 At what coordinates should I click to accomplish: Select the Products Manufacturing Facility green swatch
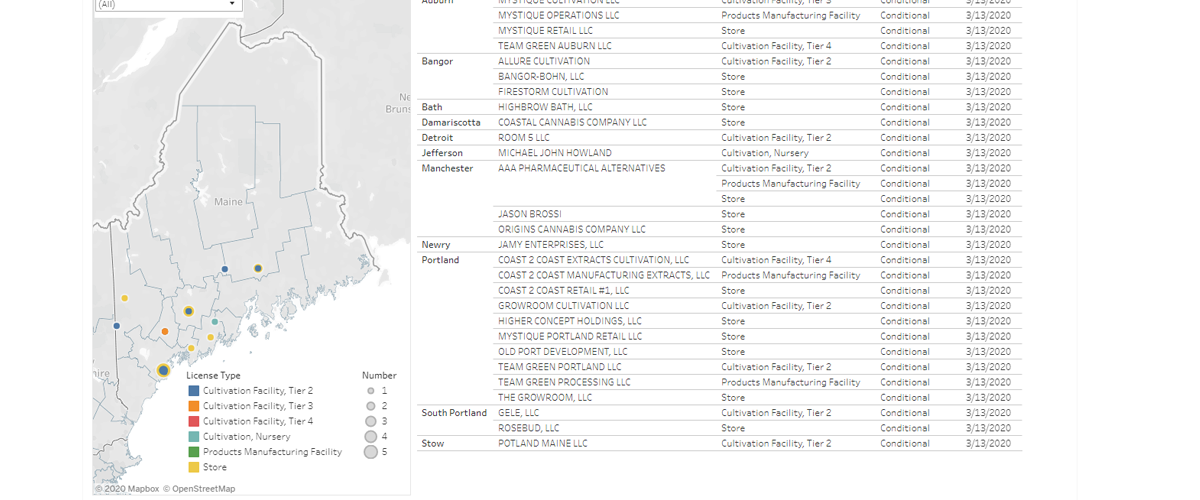pos(193,452)
